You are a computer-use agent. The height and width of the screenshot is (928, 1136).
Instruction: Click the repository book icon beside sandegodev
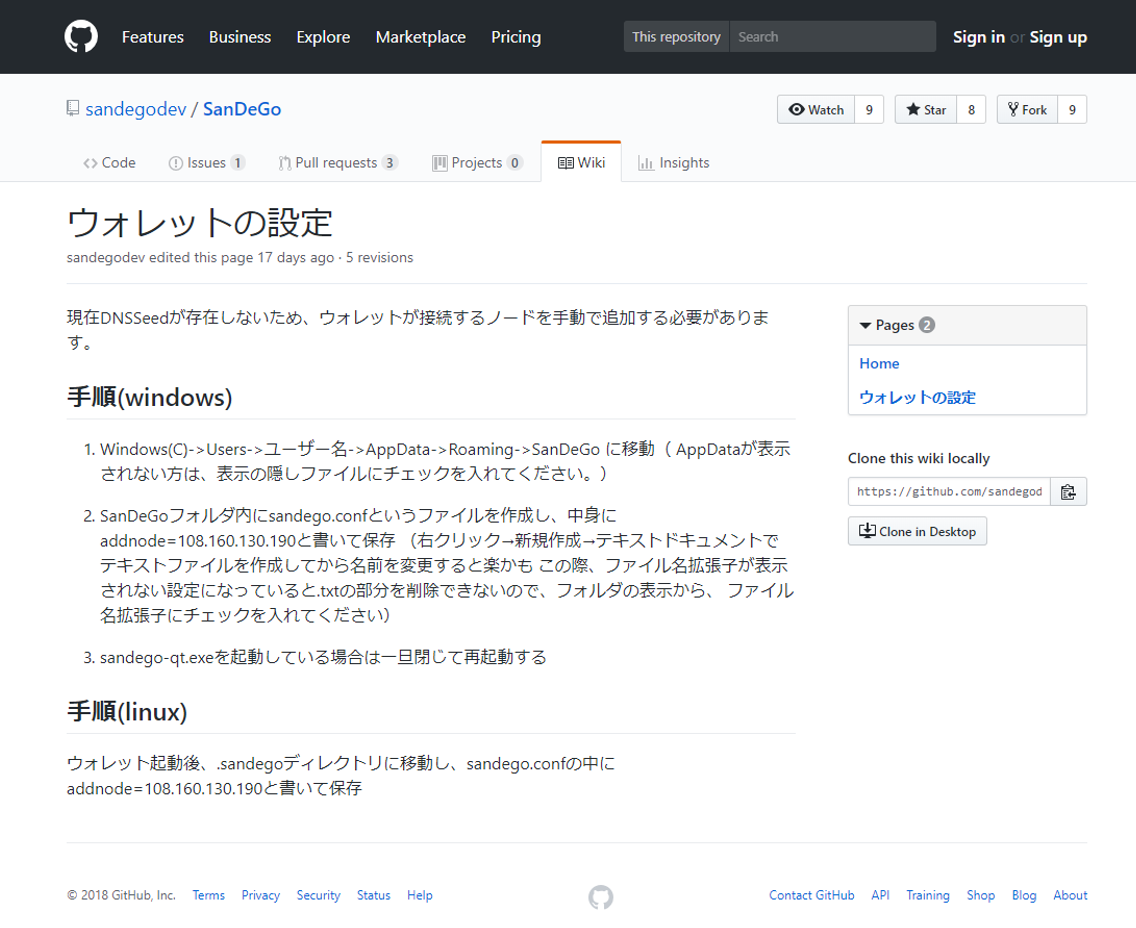point(73,109)
